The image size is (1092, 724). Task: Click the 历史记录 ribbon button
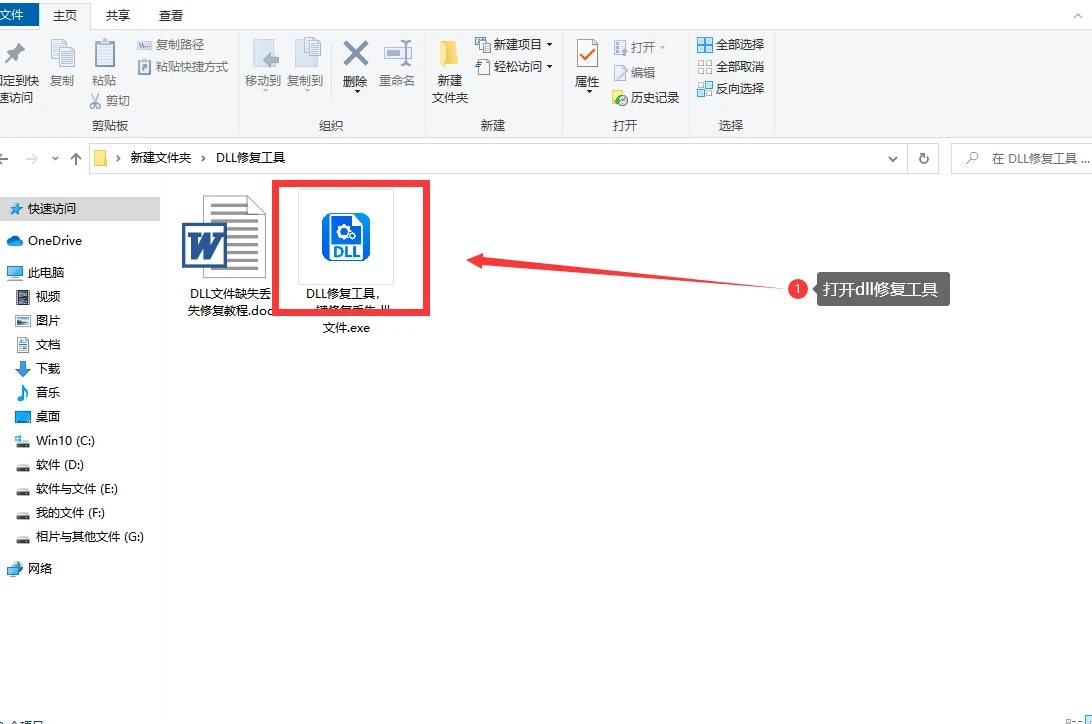pos(646,97)
